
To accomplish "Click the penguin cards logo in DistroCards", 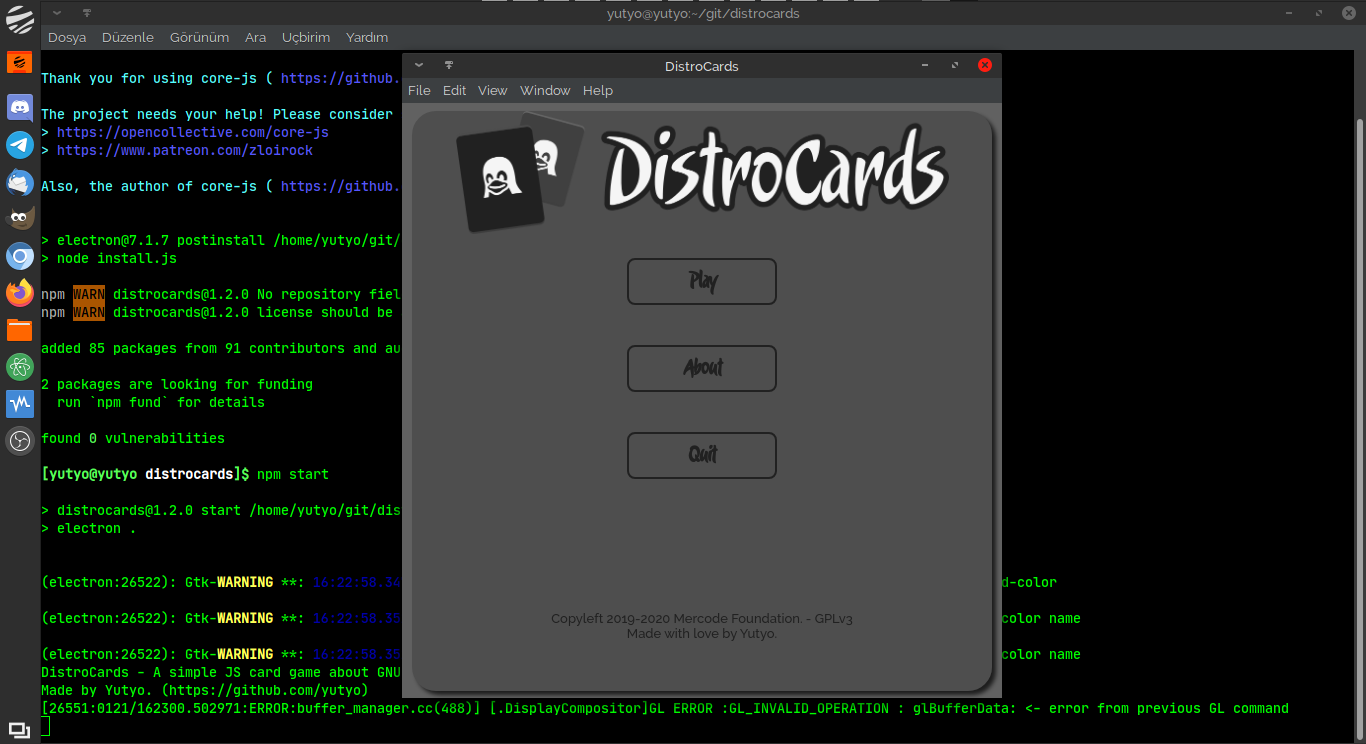I will (520, 172).
